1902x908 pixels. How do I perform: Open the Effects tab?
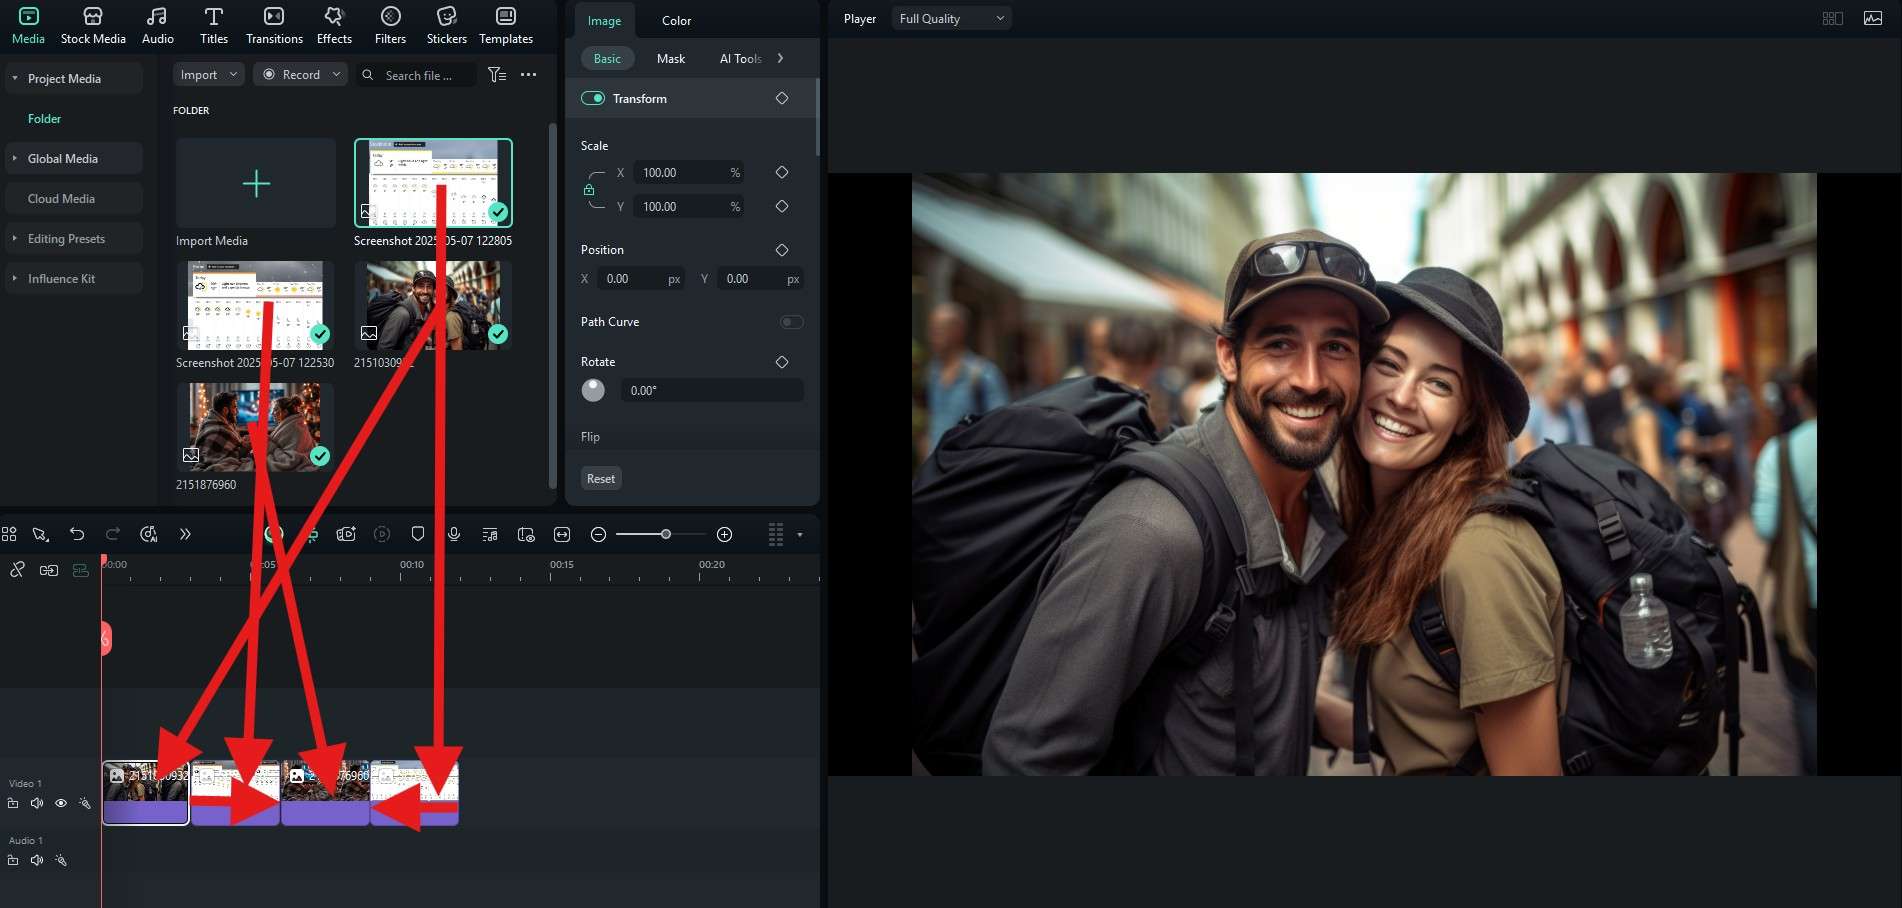point(334,26)
